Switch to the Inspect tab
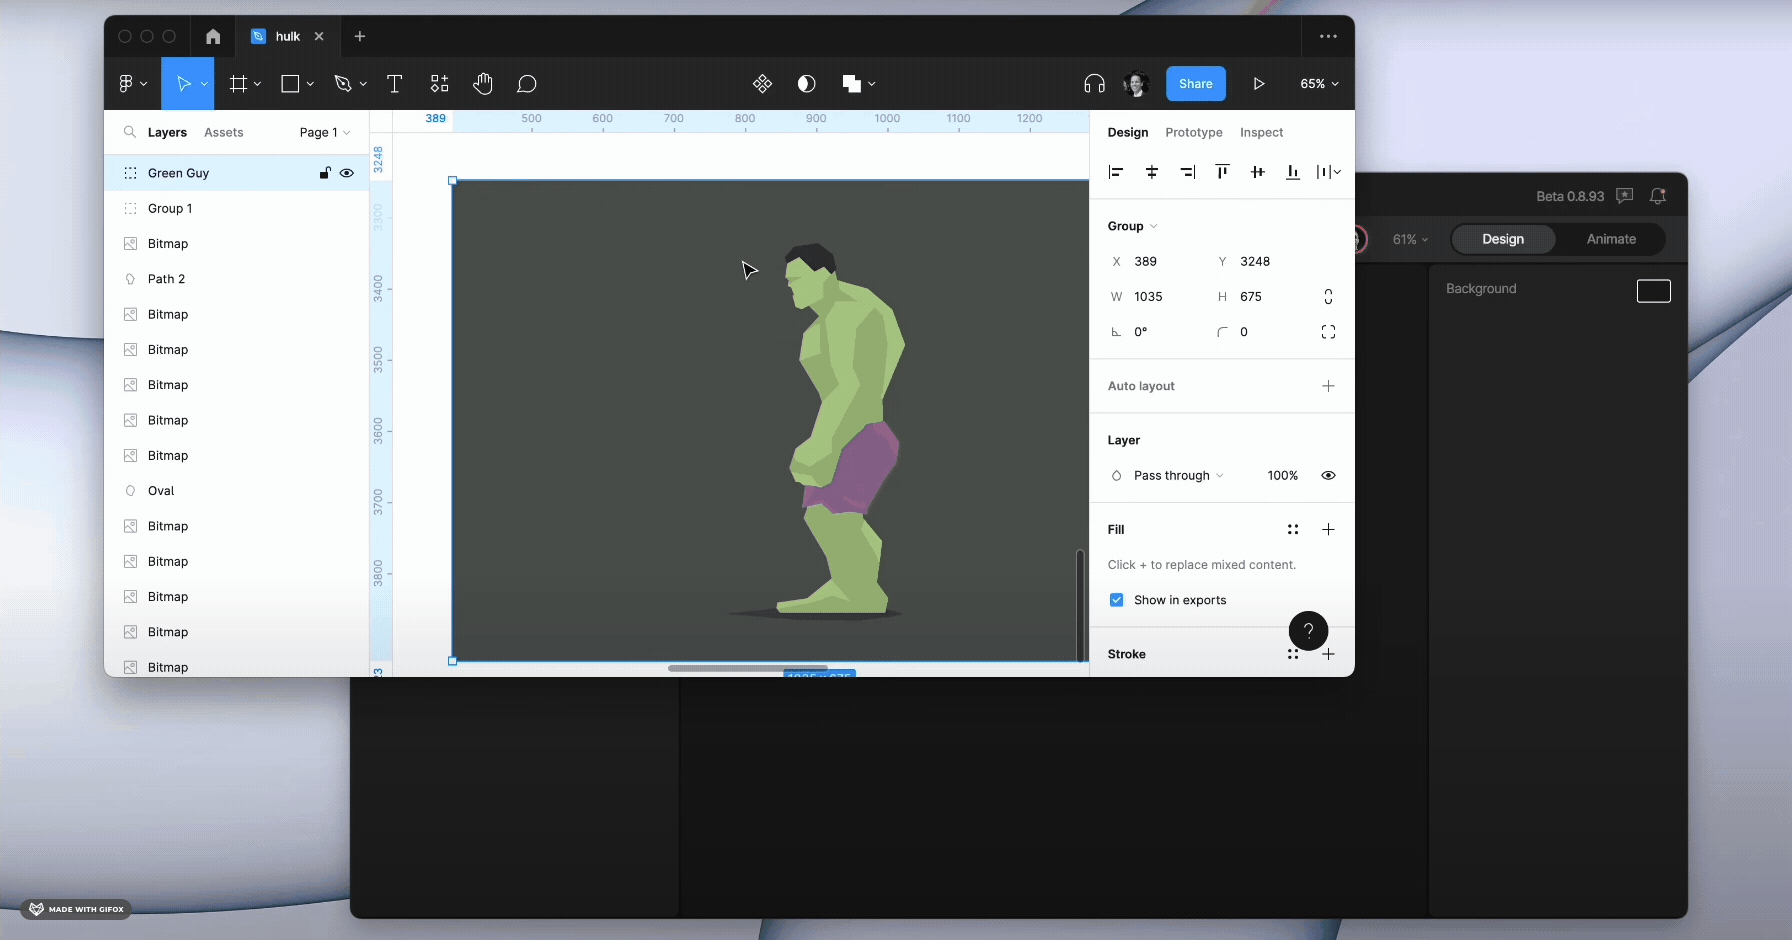Screen dimensions: 1792x940 (1261, 132)
